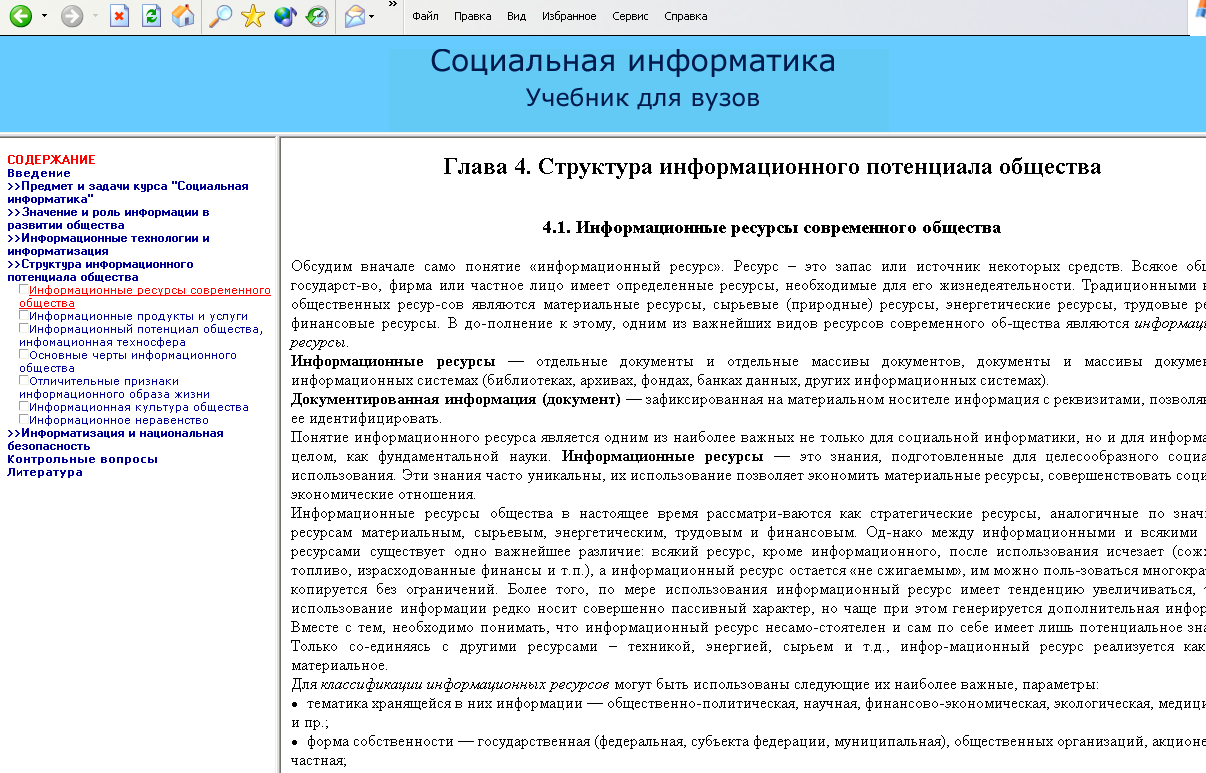The image size is (1206, 773).
Task: Open Структура информационного потенциала общества link
Action: [100, 270]
